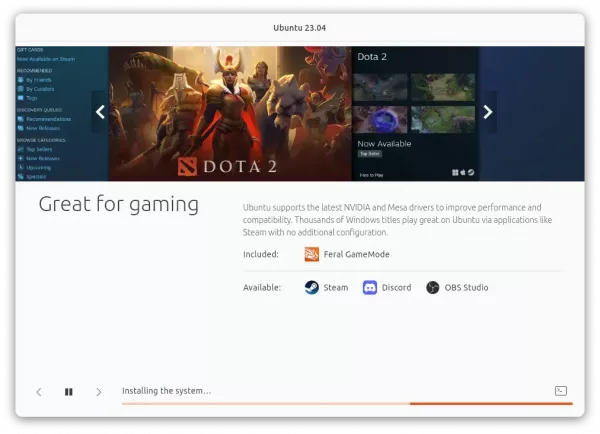This screenshot has width=600, height=434.
Task: Click the right carousel arrow on banner
Action: (x=488, y=112)
